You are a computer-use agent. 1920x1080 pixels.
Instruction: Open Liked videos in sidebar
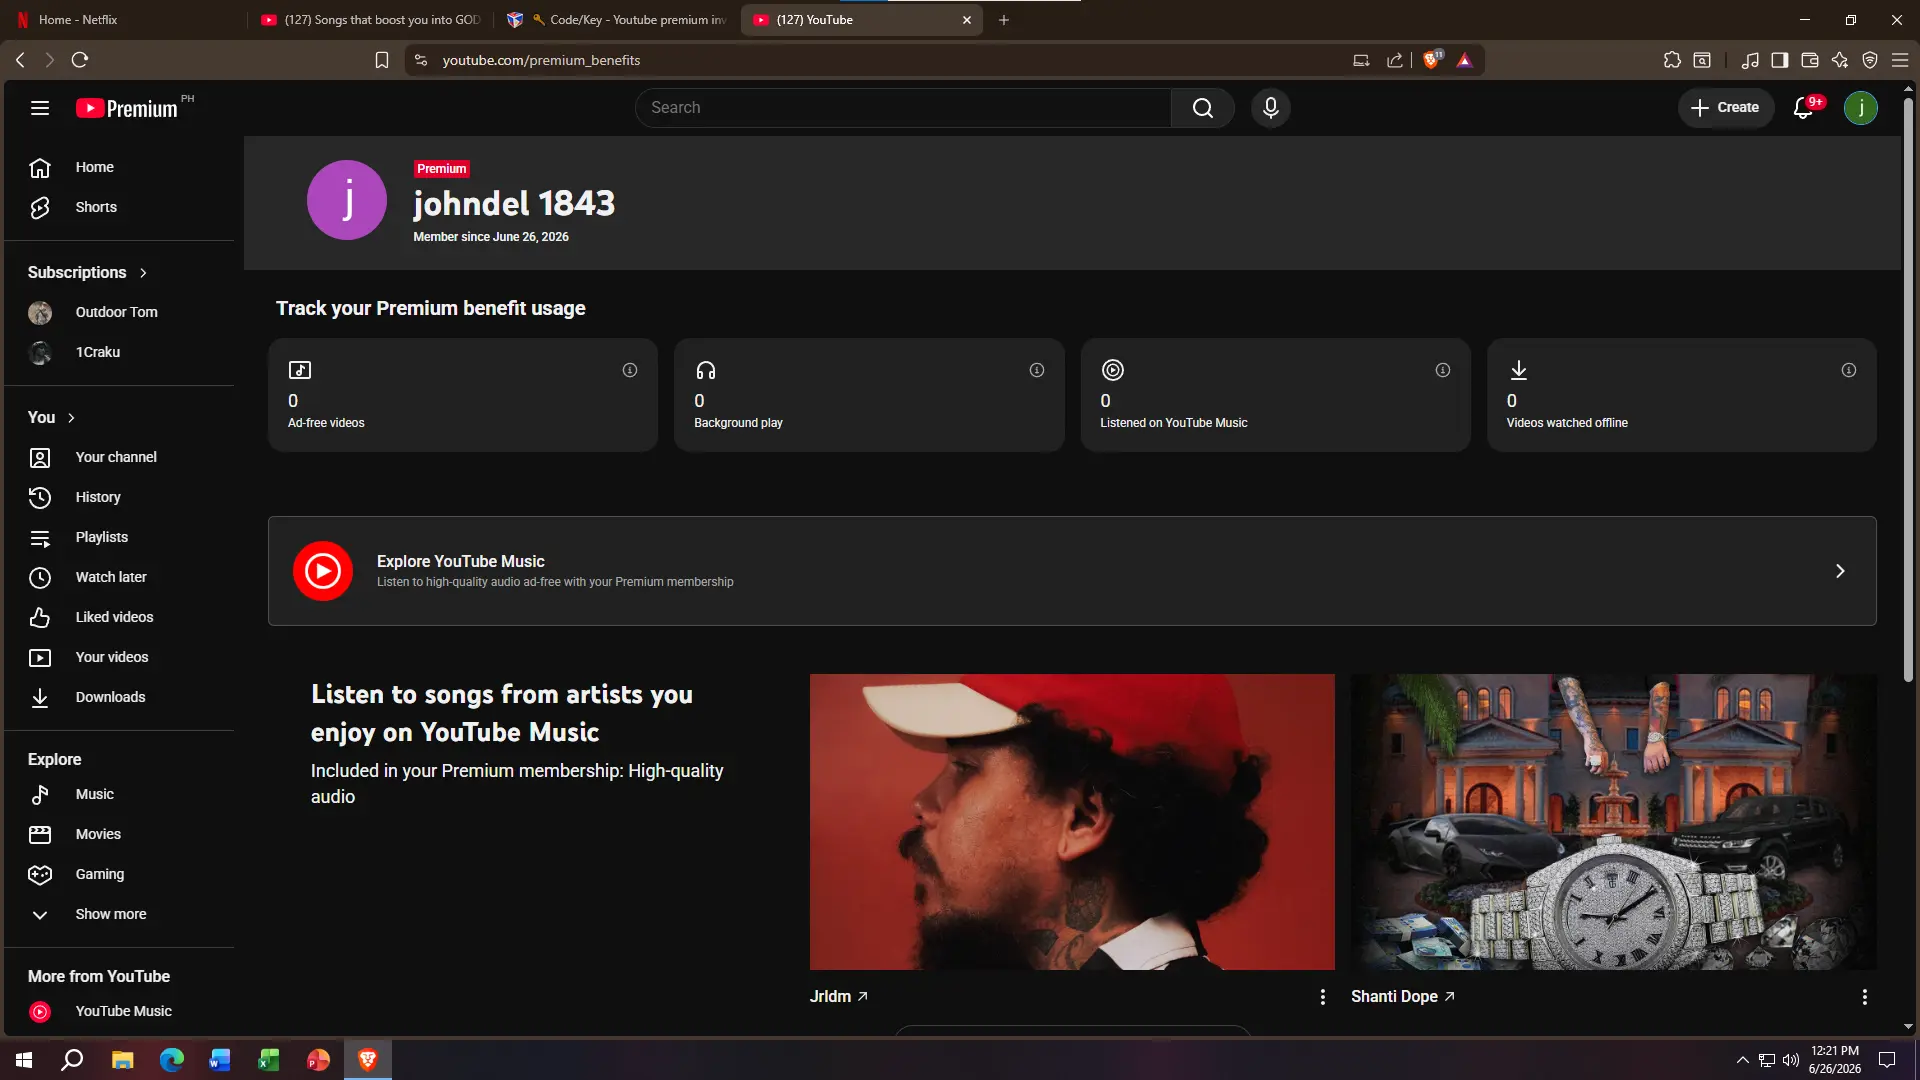click(119, 617)
